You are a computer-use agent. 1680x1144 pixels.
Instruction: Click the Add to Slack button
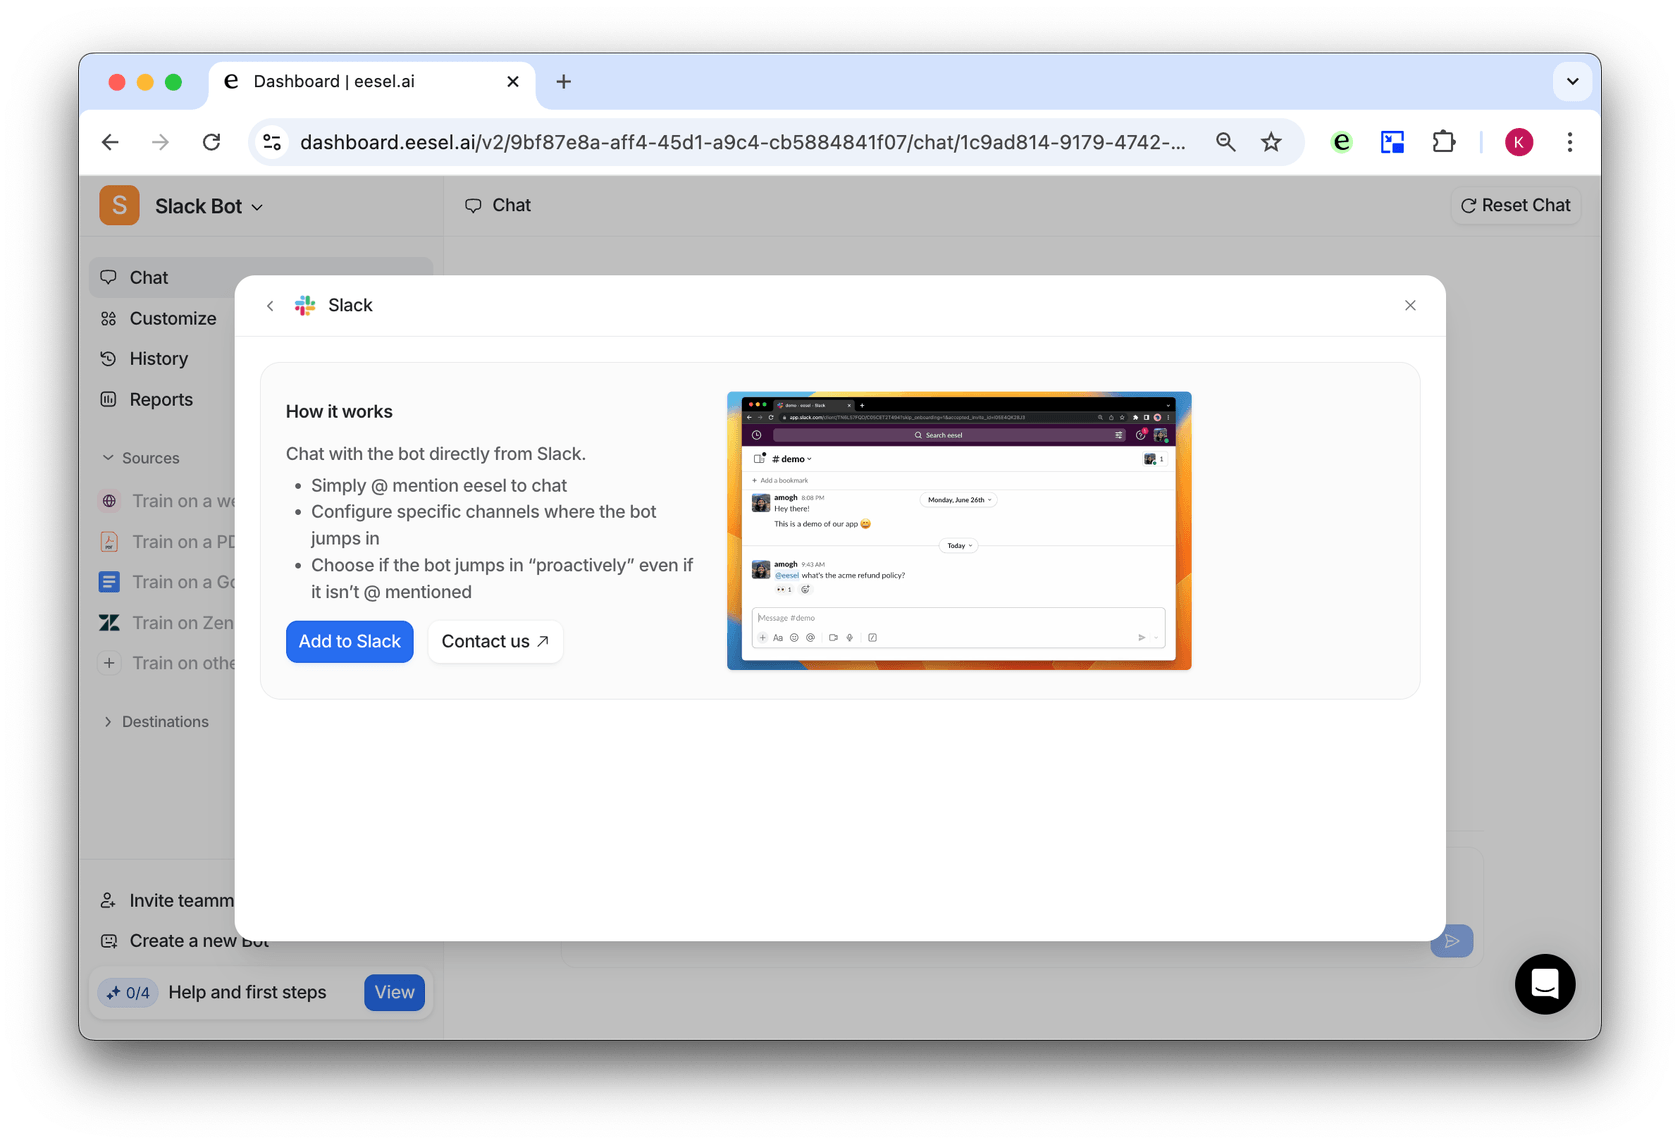349,642
